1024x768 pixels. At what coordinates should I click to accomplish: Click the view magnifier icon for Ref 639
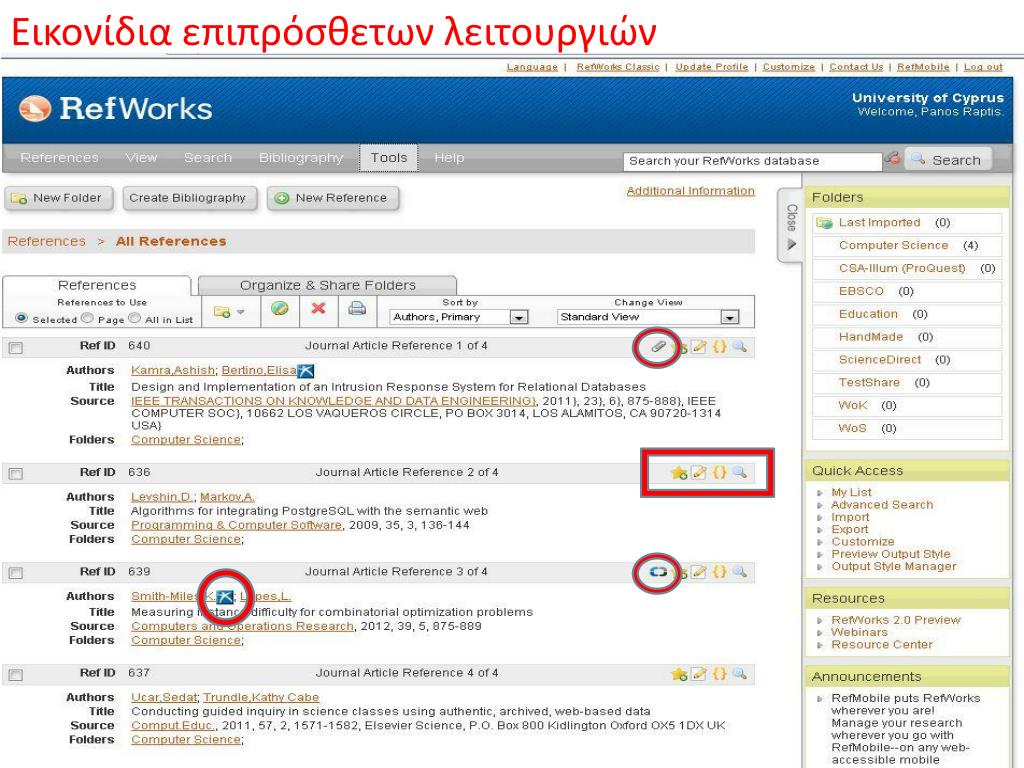tap(739, 572)
